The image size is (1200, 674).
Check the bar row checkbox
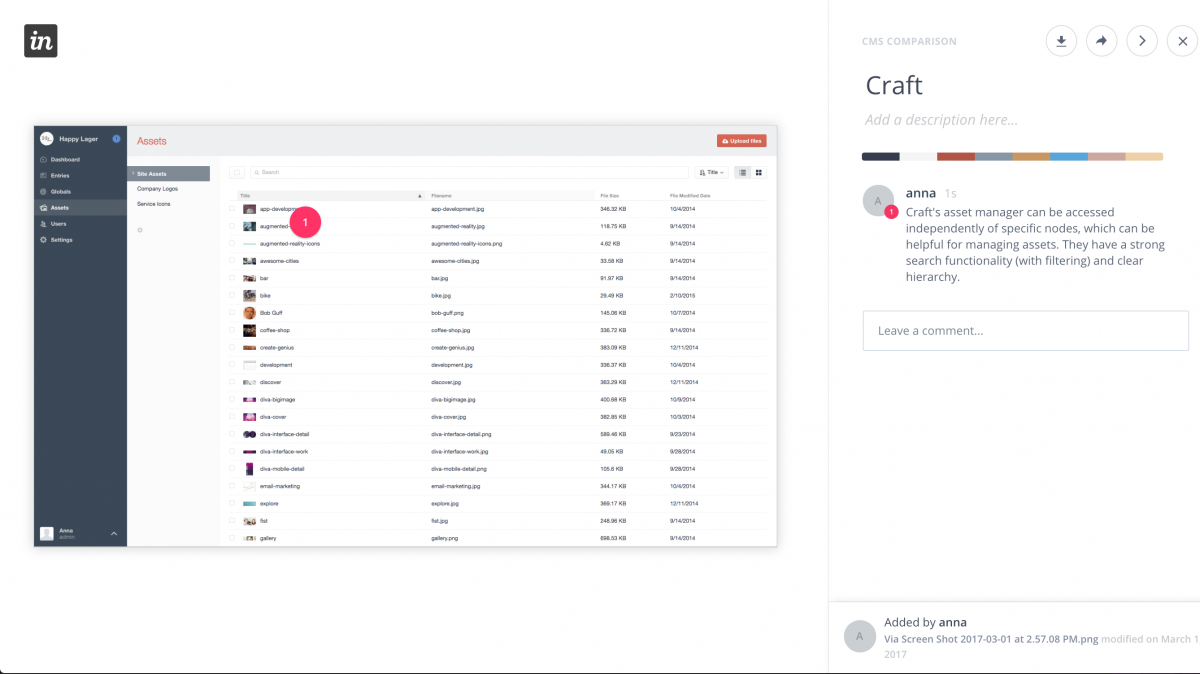[232, 278]
